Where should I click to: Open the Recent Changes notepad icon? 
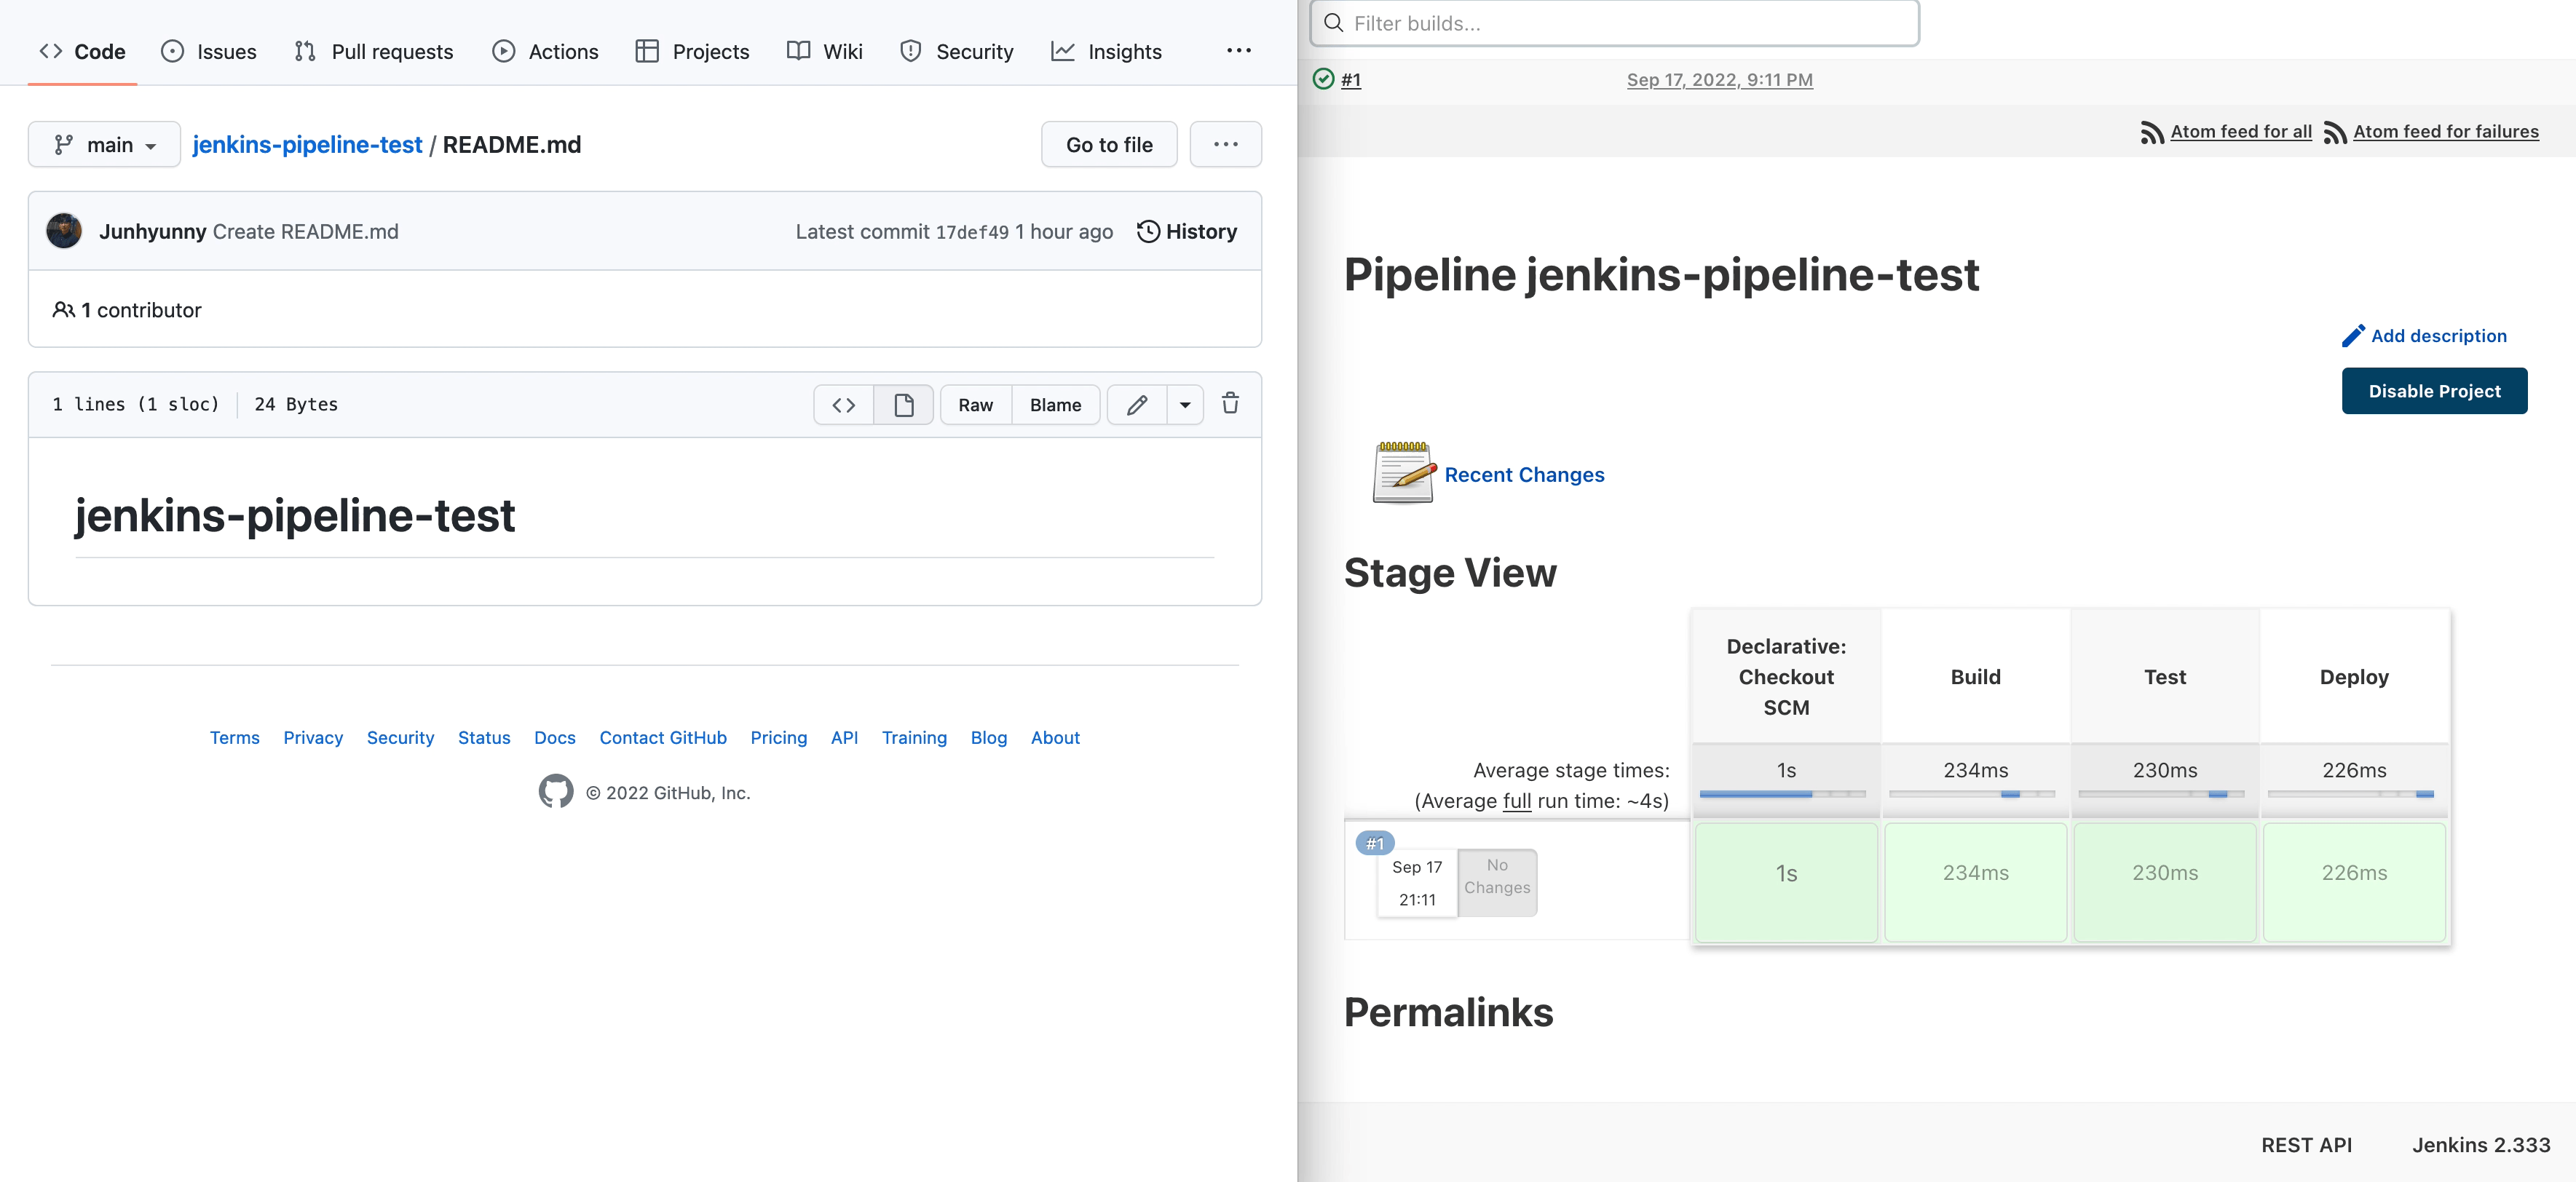1402,473
